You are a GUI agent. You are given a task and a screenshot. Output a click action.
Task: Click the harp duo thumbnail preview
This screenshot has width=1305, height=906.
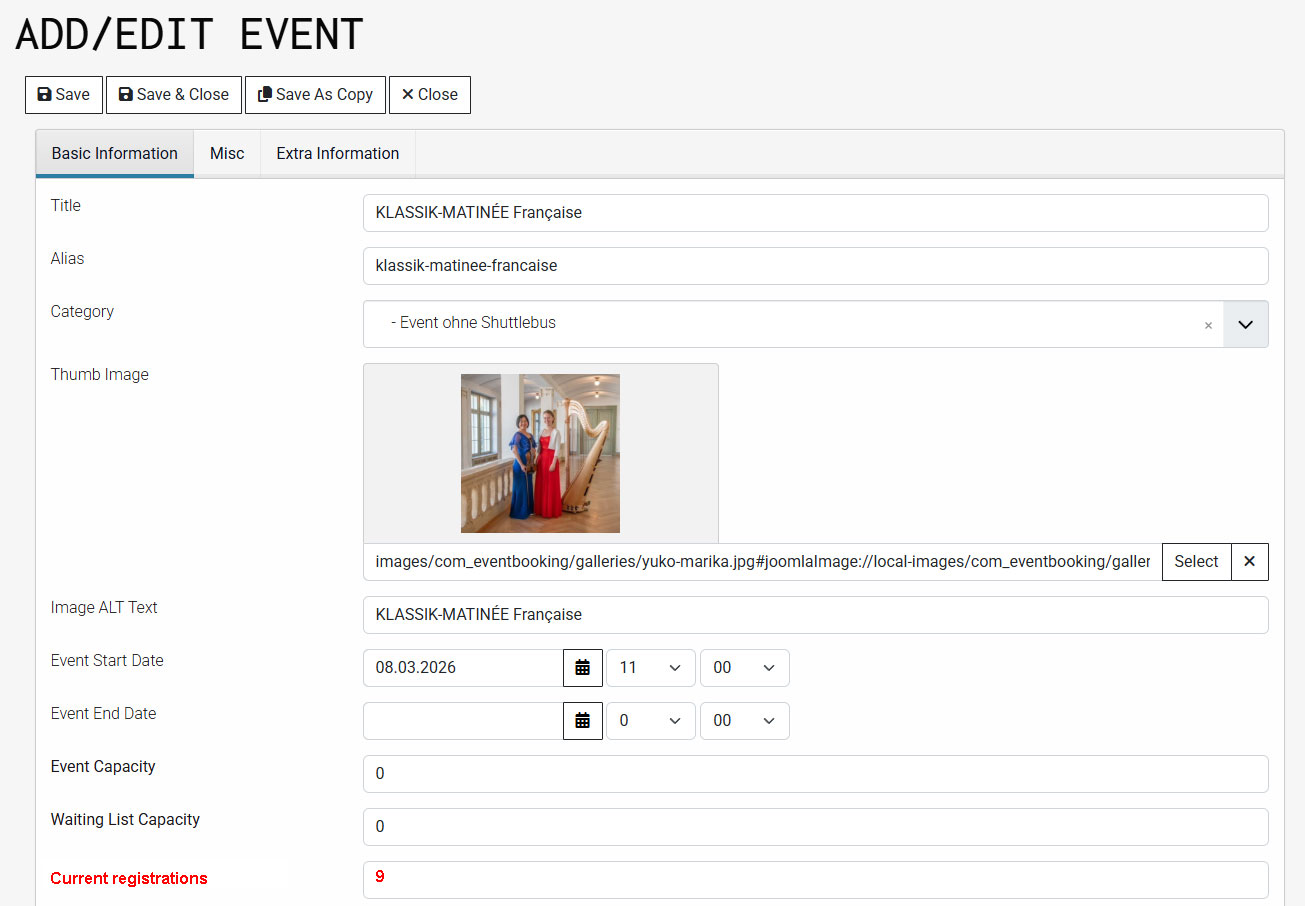[540, 453]
